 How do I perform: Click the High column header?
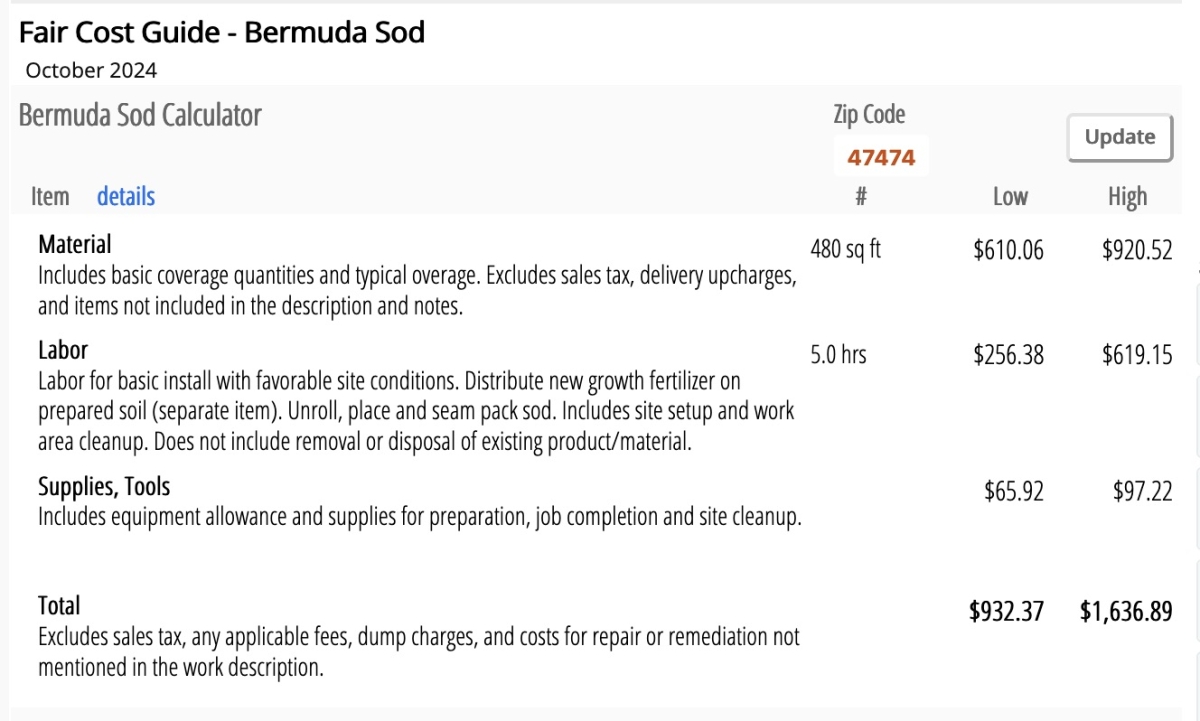tap(1127, 197)
